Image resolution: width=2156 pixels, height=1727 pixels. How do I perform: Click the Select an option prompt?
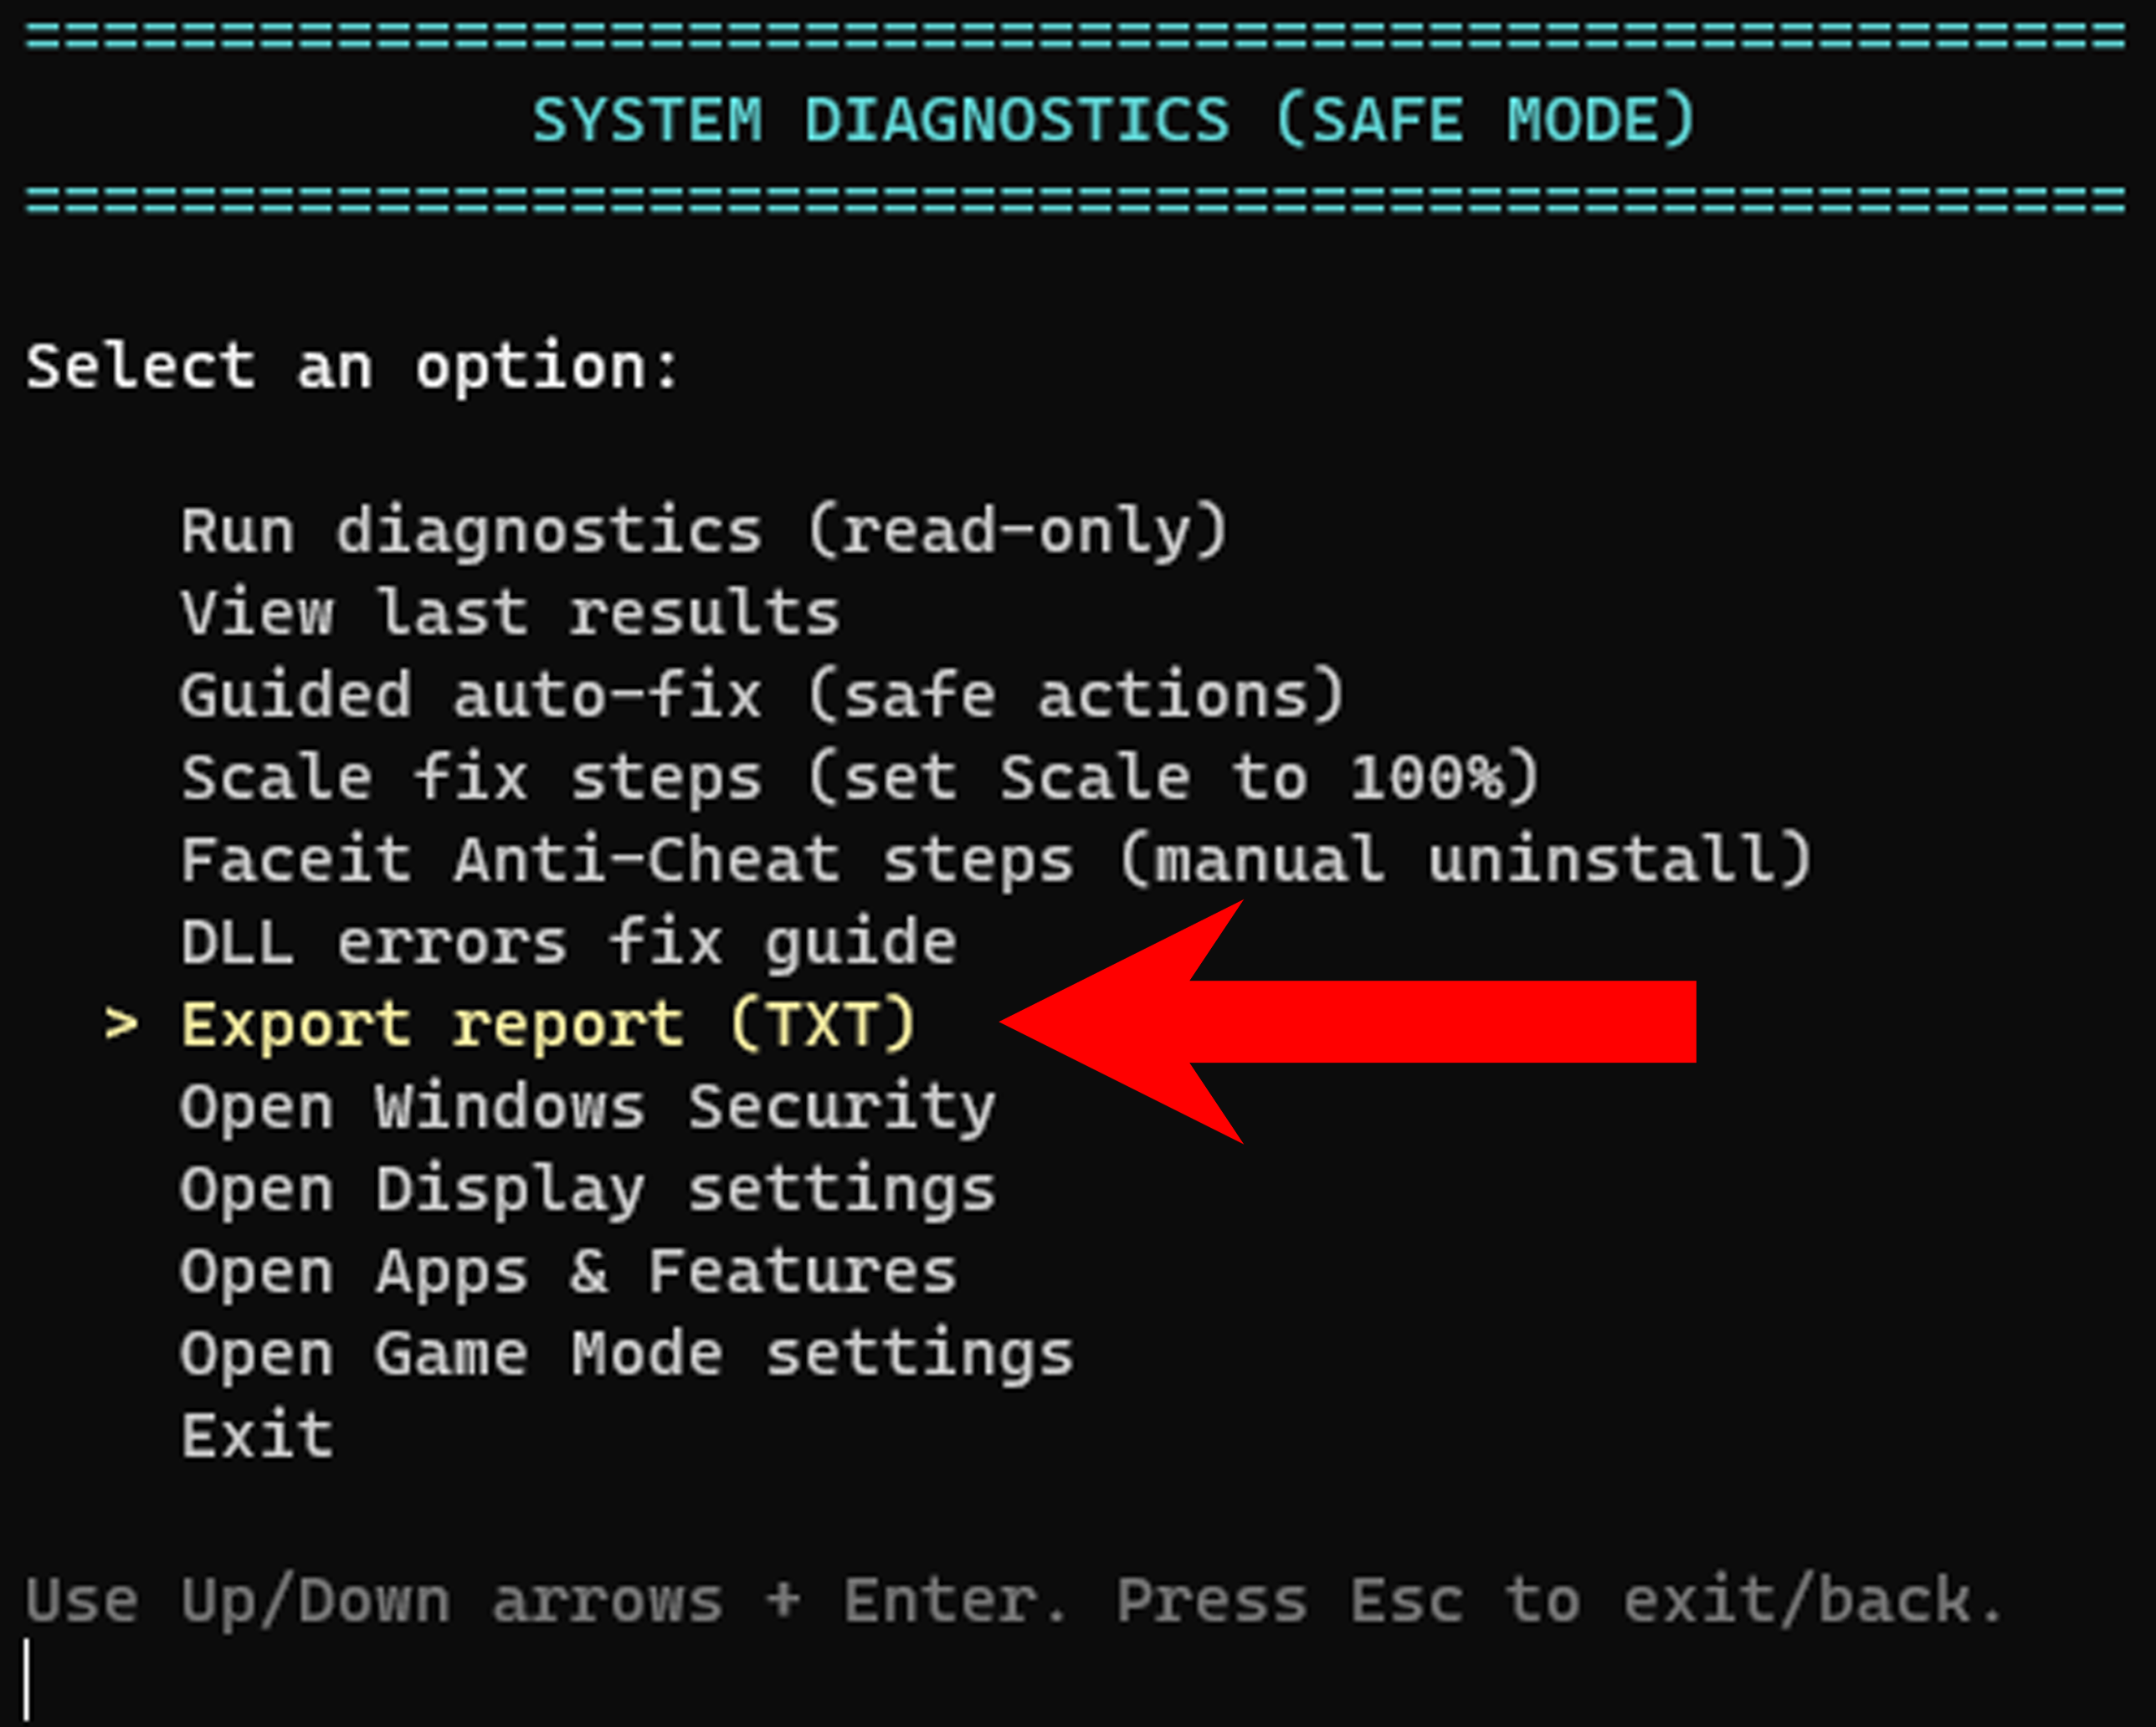352,366
